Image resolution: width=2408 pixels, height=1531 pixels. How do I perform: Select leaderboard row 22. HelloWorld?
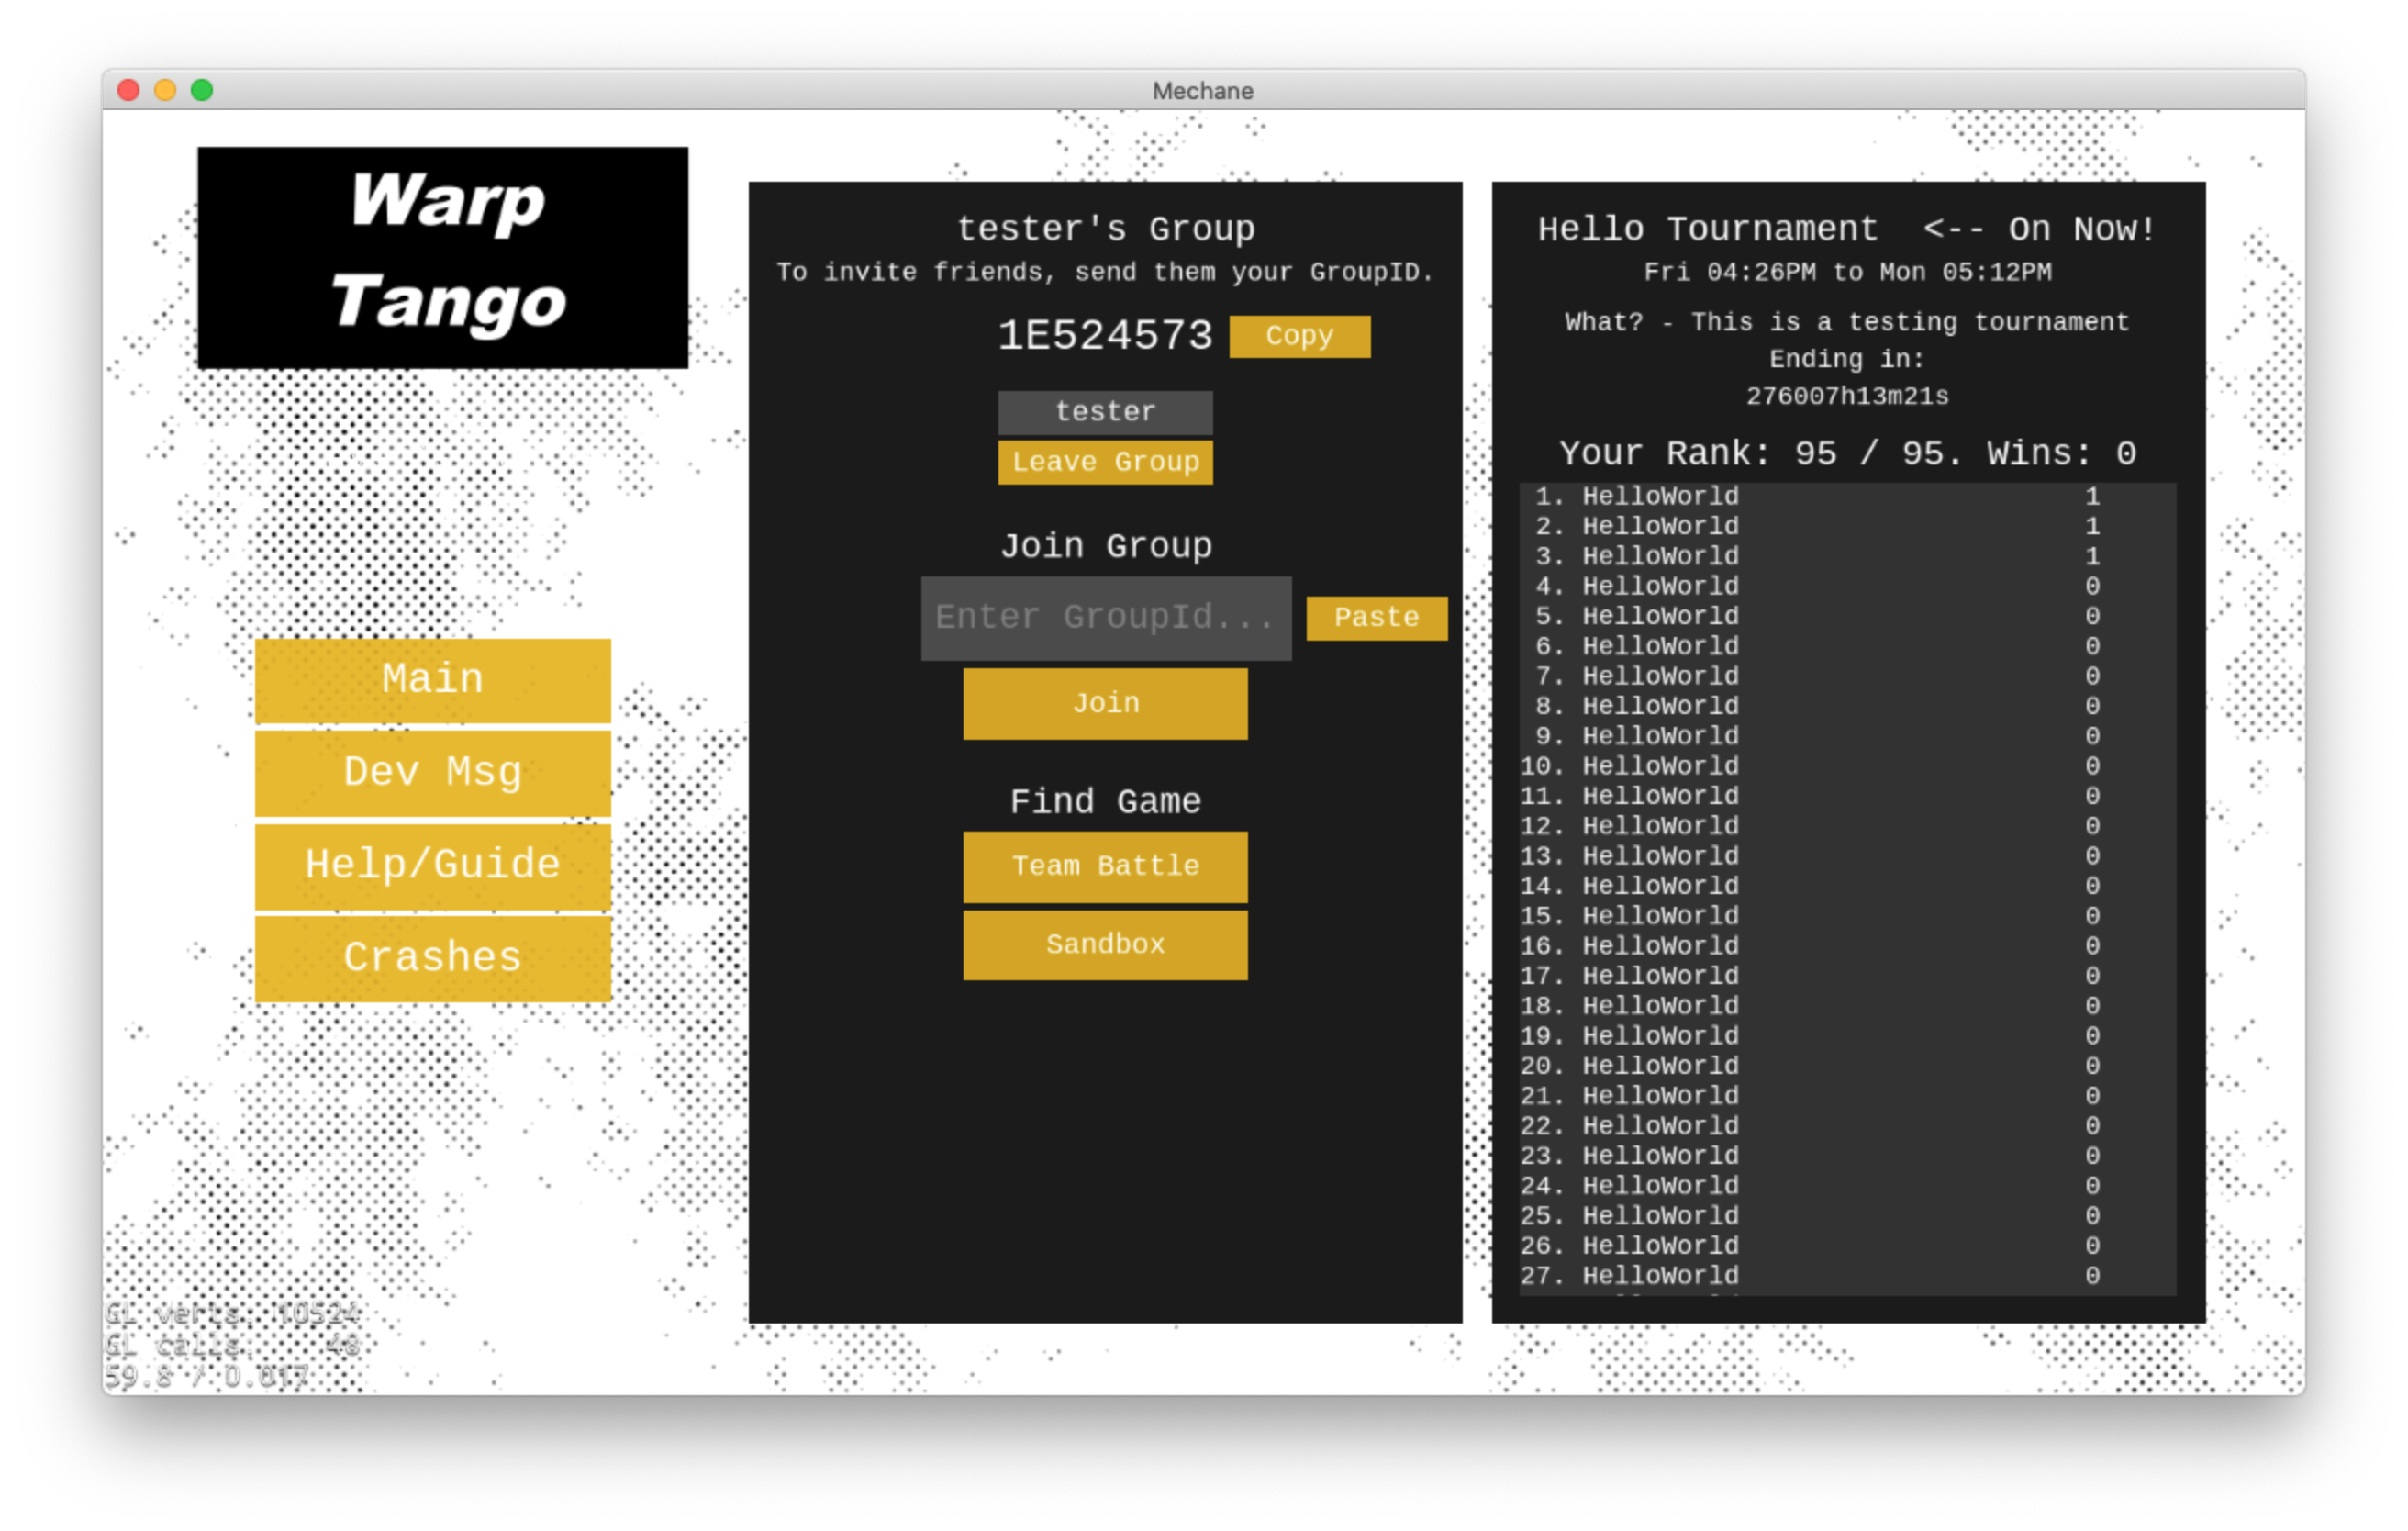pos(1847,1127)
